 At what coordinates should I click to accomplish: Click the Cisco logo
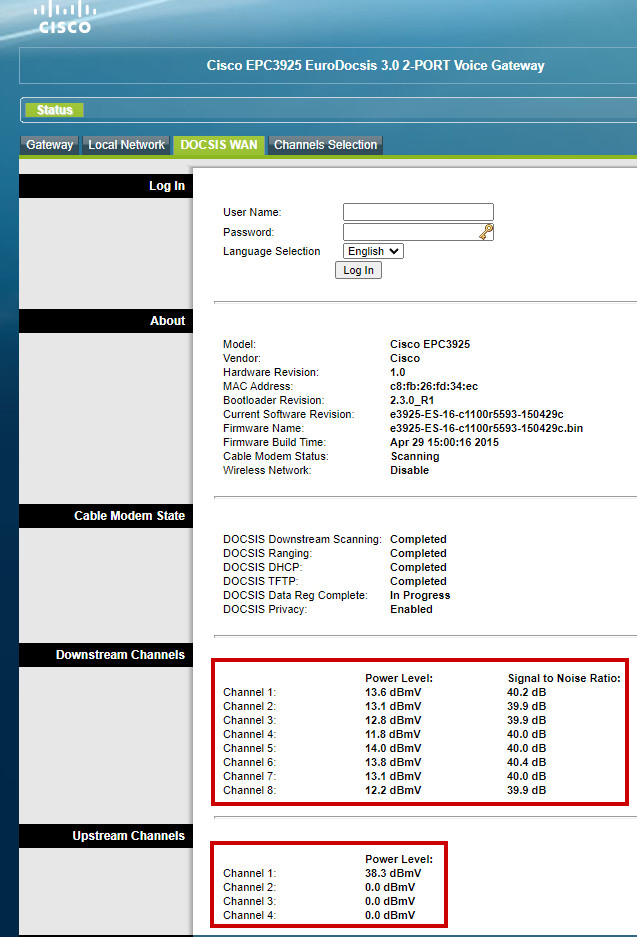[64, 17]
